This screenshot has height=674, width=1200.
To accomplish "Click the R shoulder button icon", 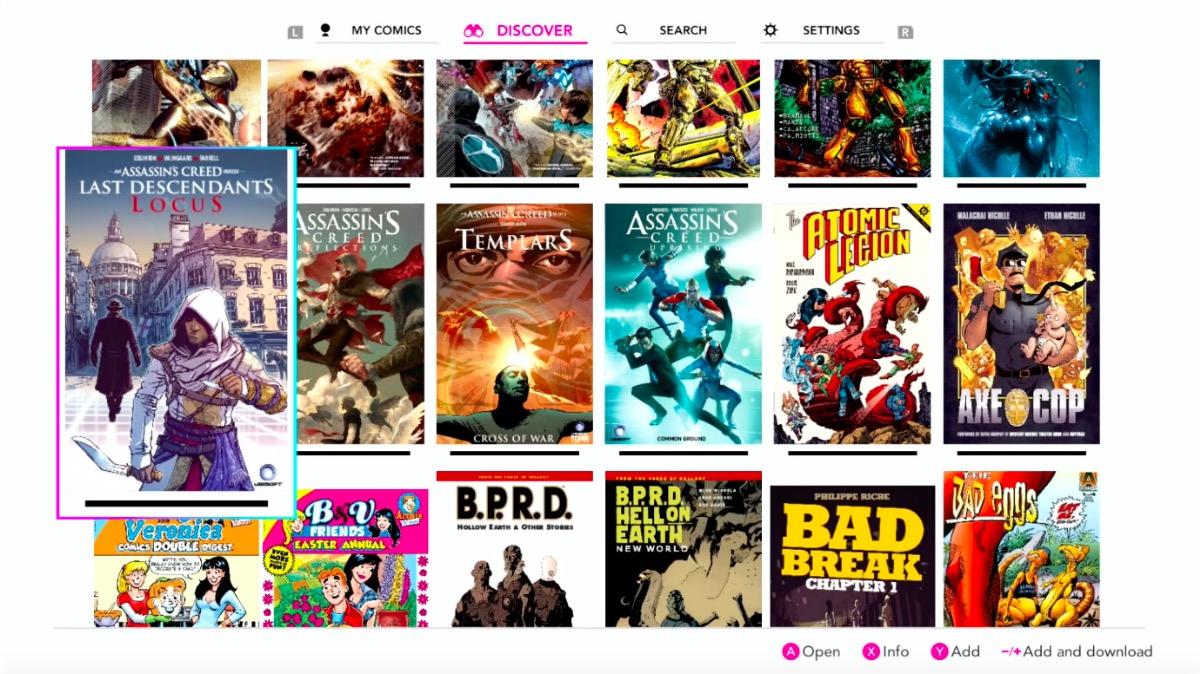I will coord(905,32).
